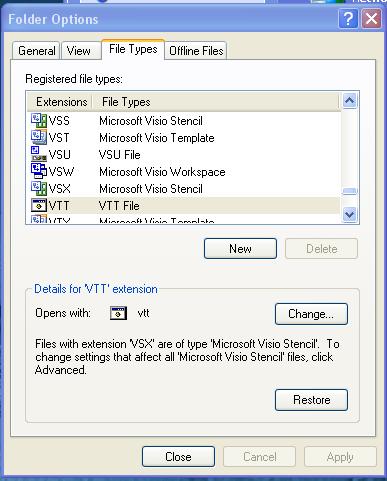
Task: Click the 'VSU File' type text
Action: click(x=120, y=155)
